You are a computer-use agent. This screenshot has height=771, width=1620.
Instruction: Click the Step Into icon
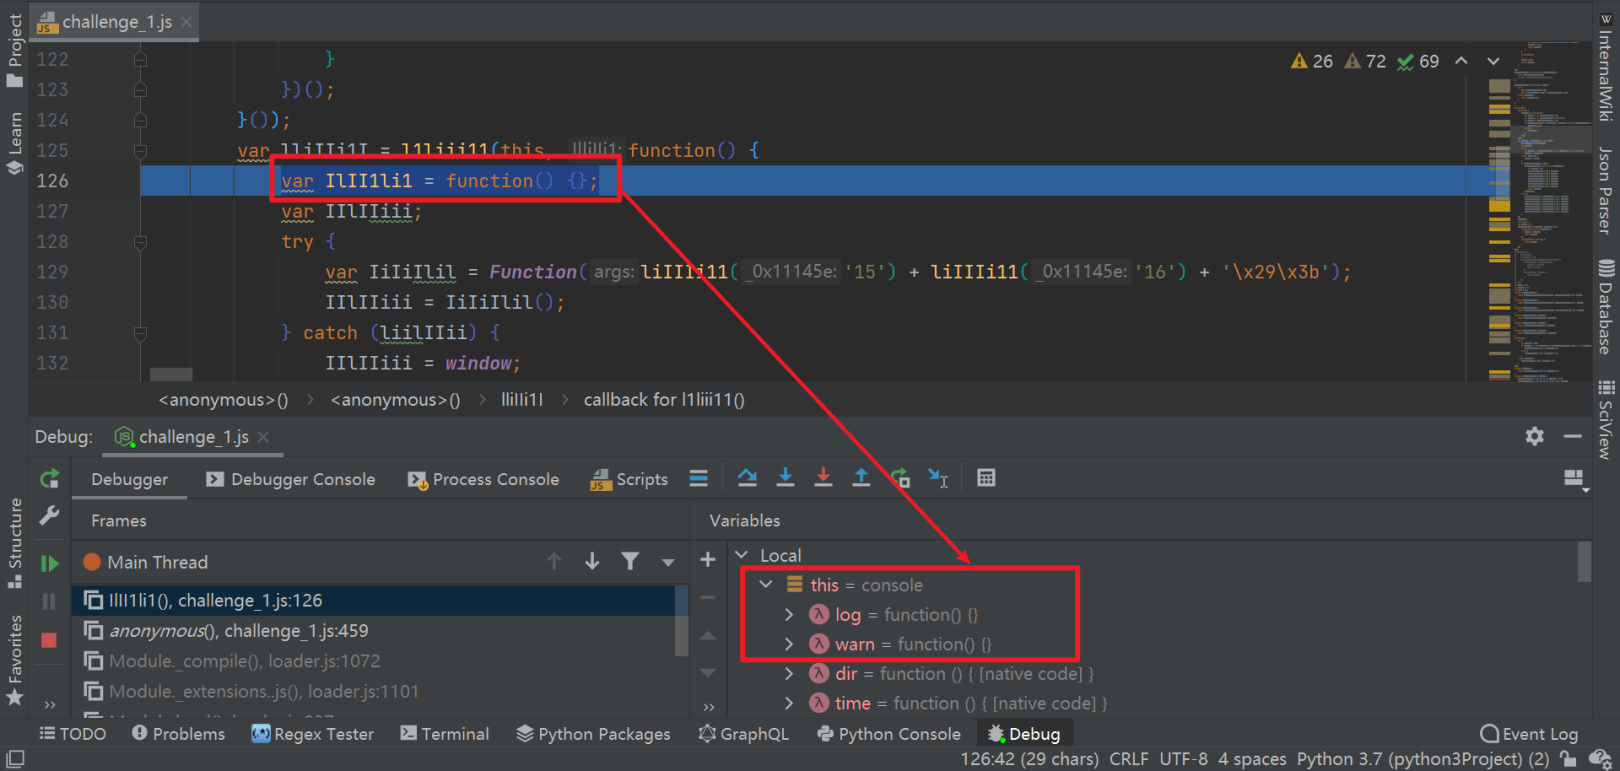click(785, 478)
